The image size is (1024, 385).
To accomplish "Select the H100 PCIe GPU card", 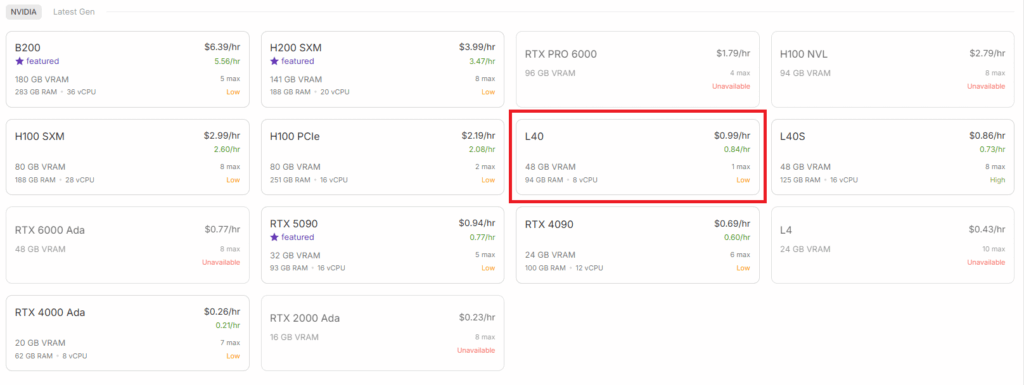I will (x=383, y=157).
